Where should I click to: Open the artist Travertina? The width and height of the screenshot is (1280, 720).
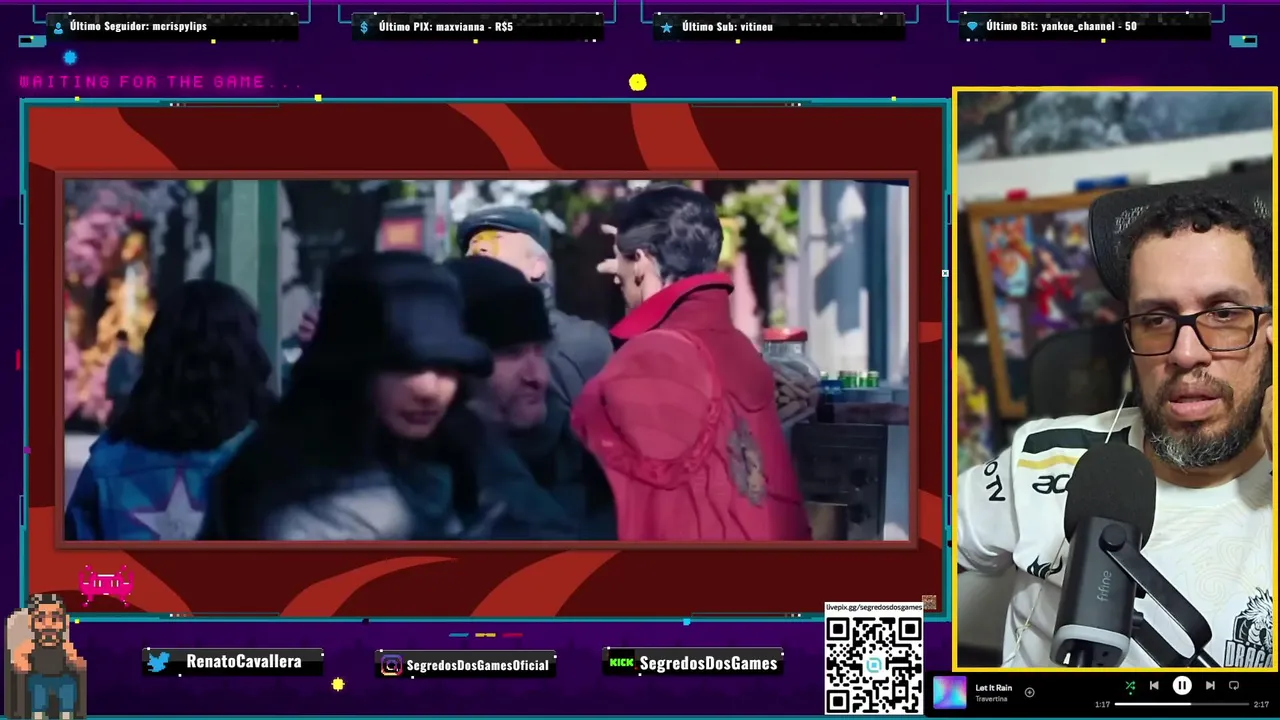pos(992,699)
